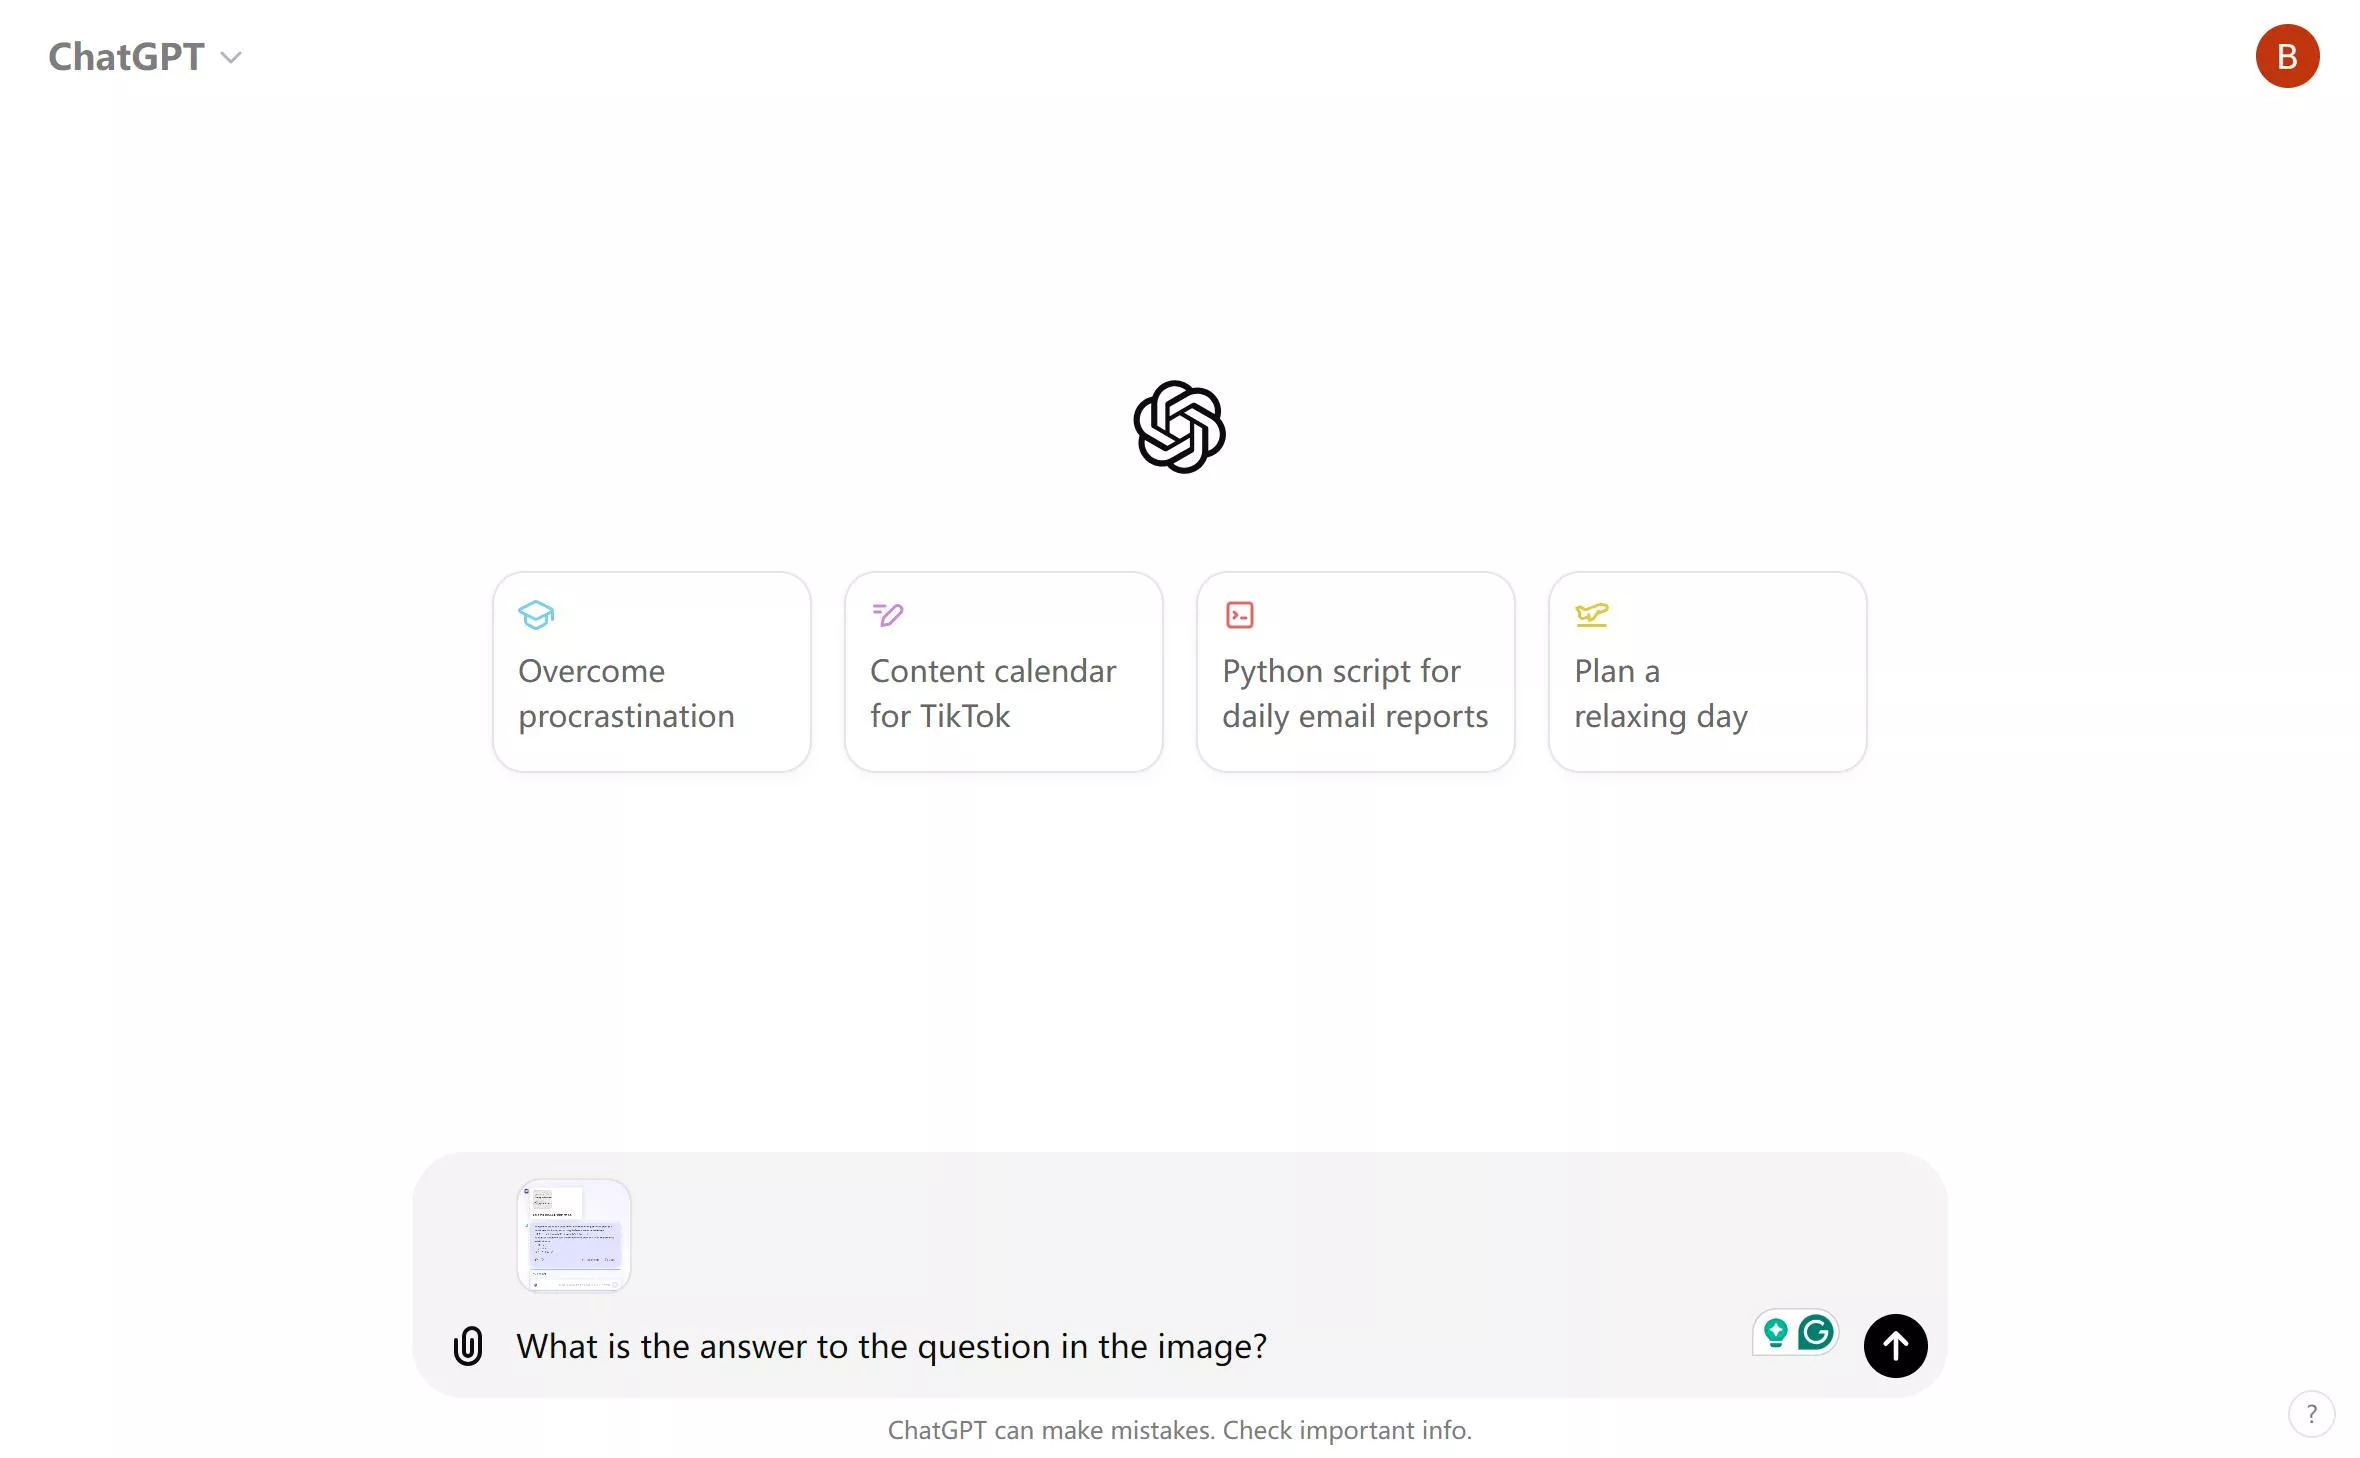Image resolution: width=2360 pixels, height=1458 pixels.
Task: Click the disclaimer text about ChatGPT mistakes
Action: (x=1180, y=1429)
